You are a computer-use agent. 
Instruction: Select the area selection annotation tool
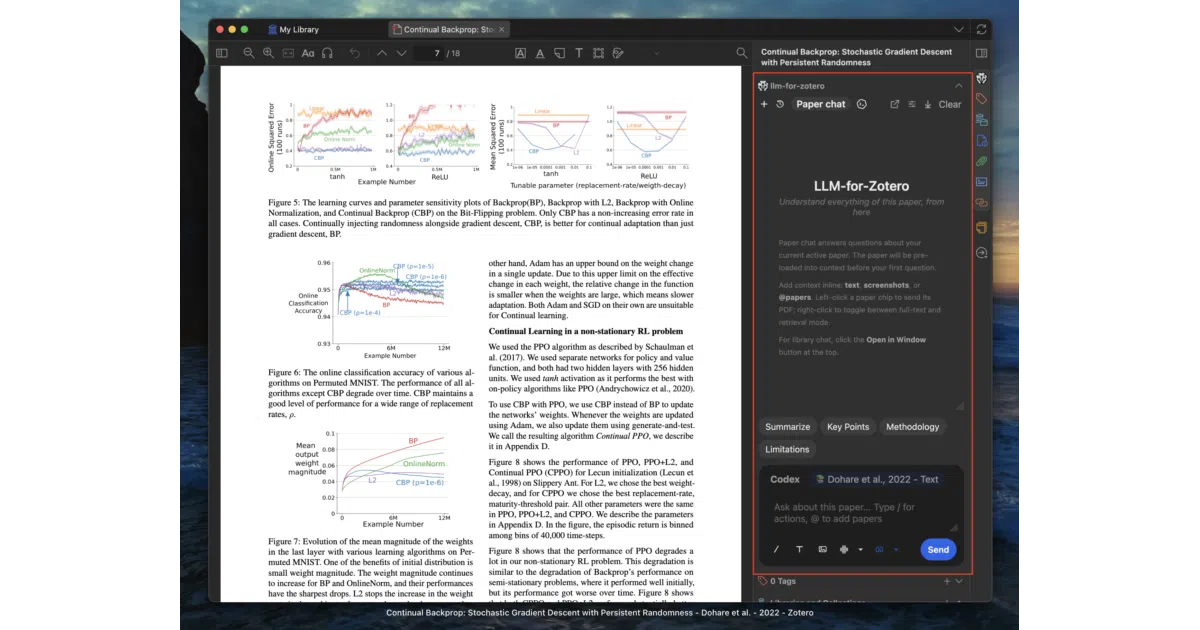(x=599, y=53)
